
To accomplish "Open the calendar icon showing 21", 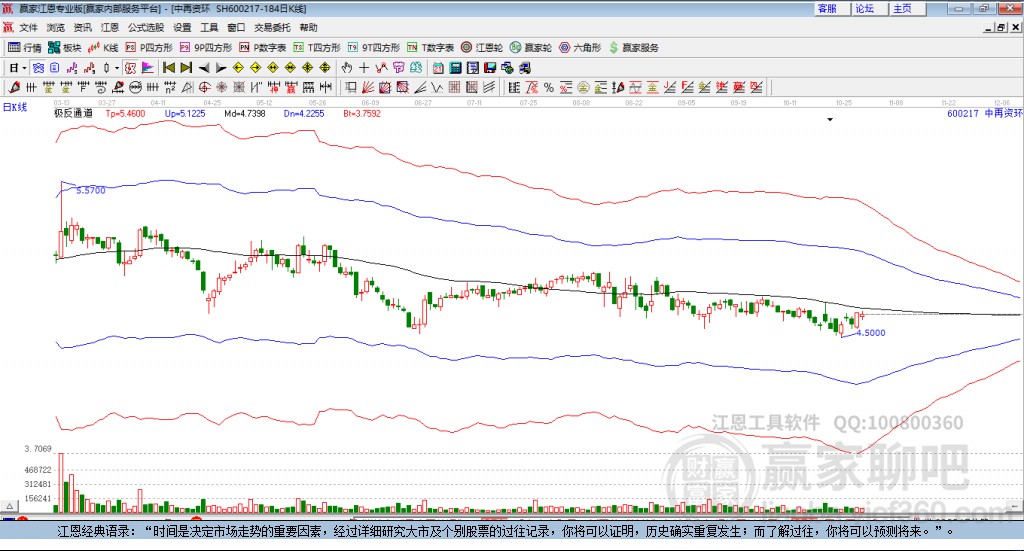I will pos(438,68).
